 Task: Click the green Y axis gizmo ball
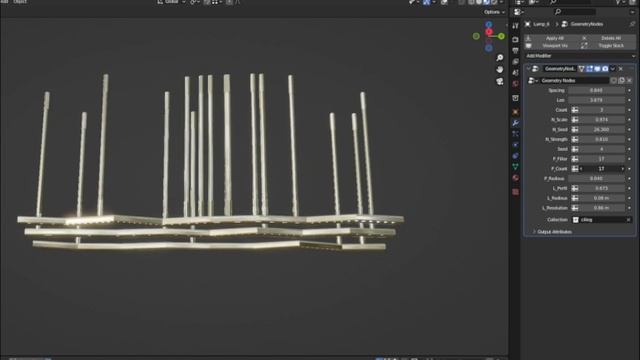pos(501,36)
